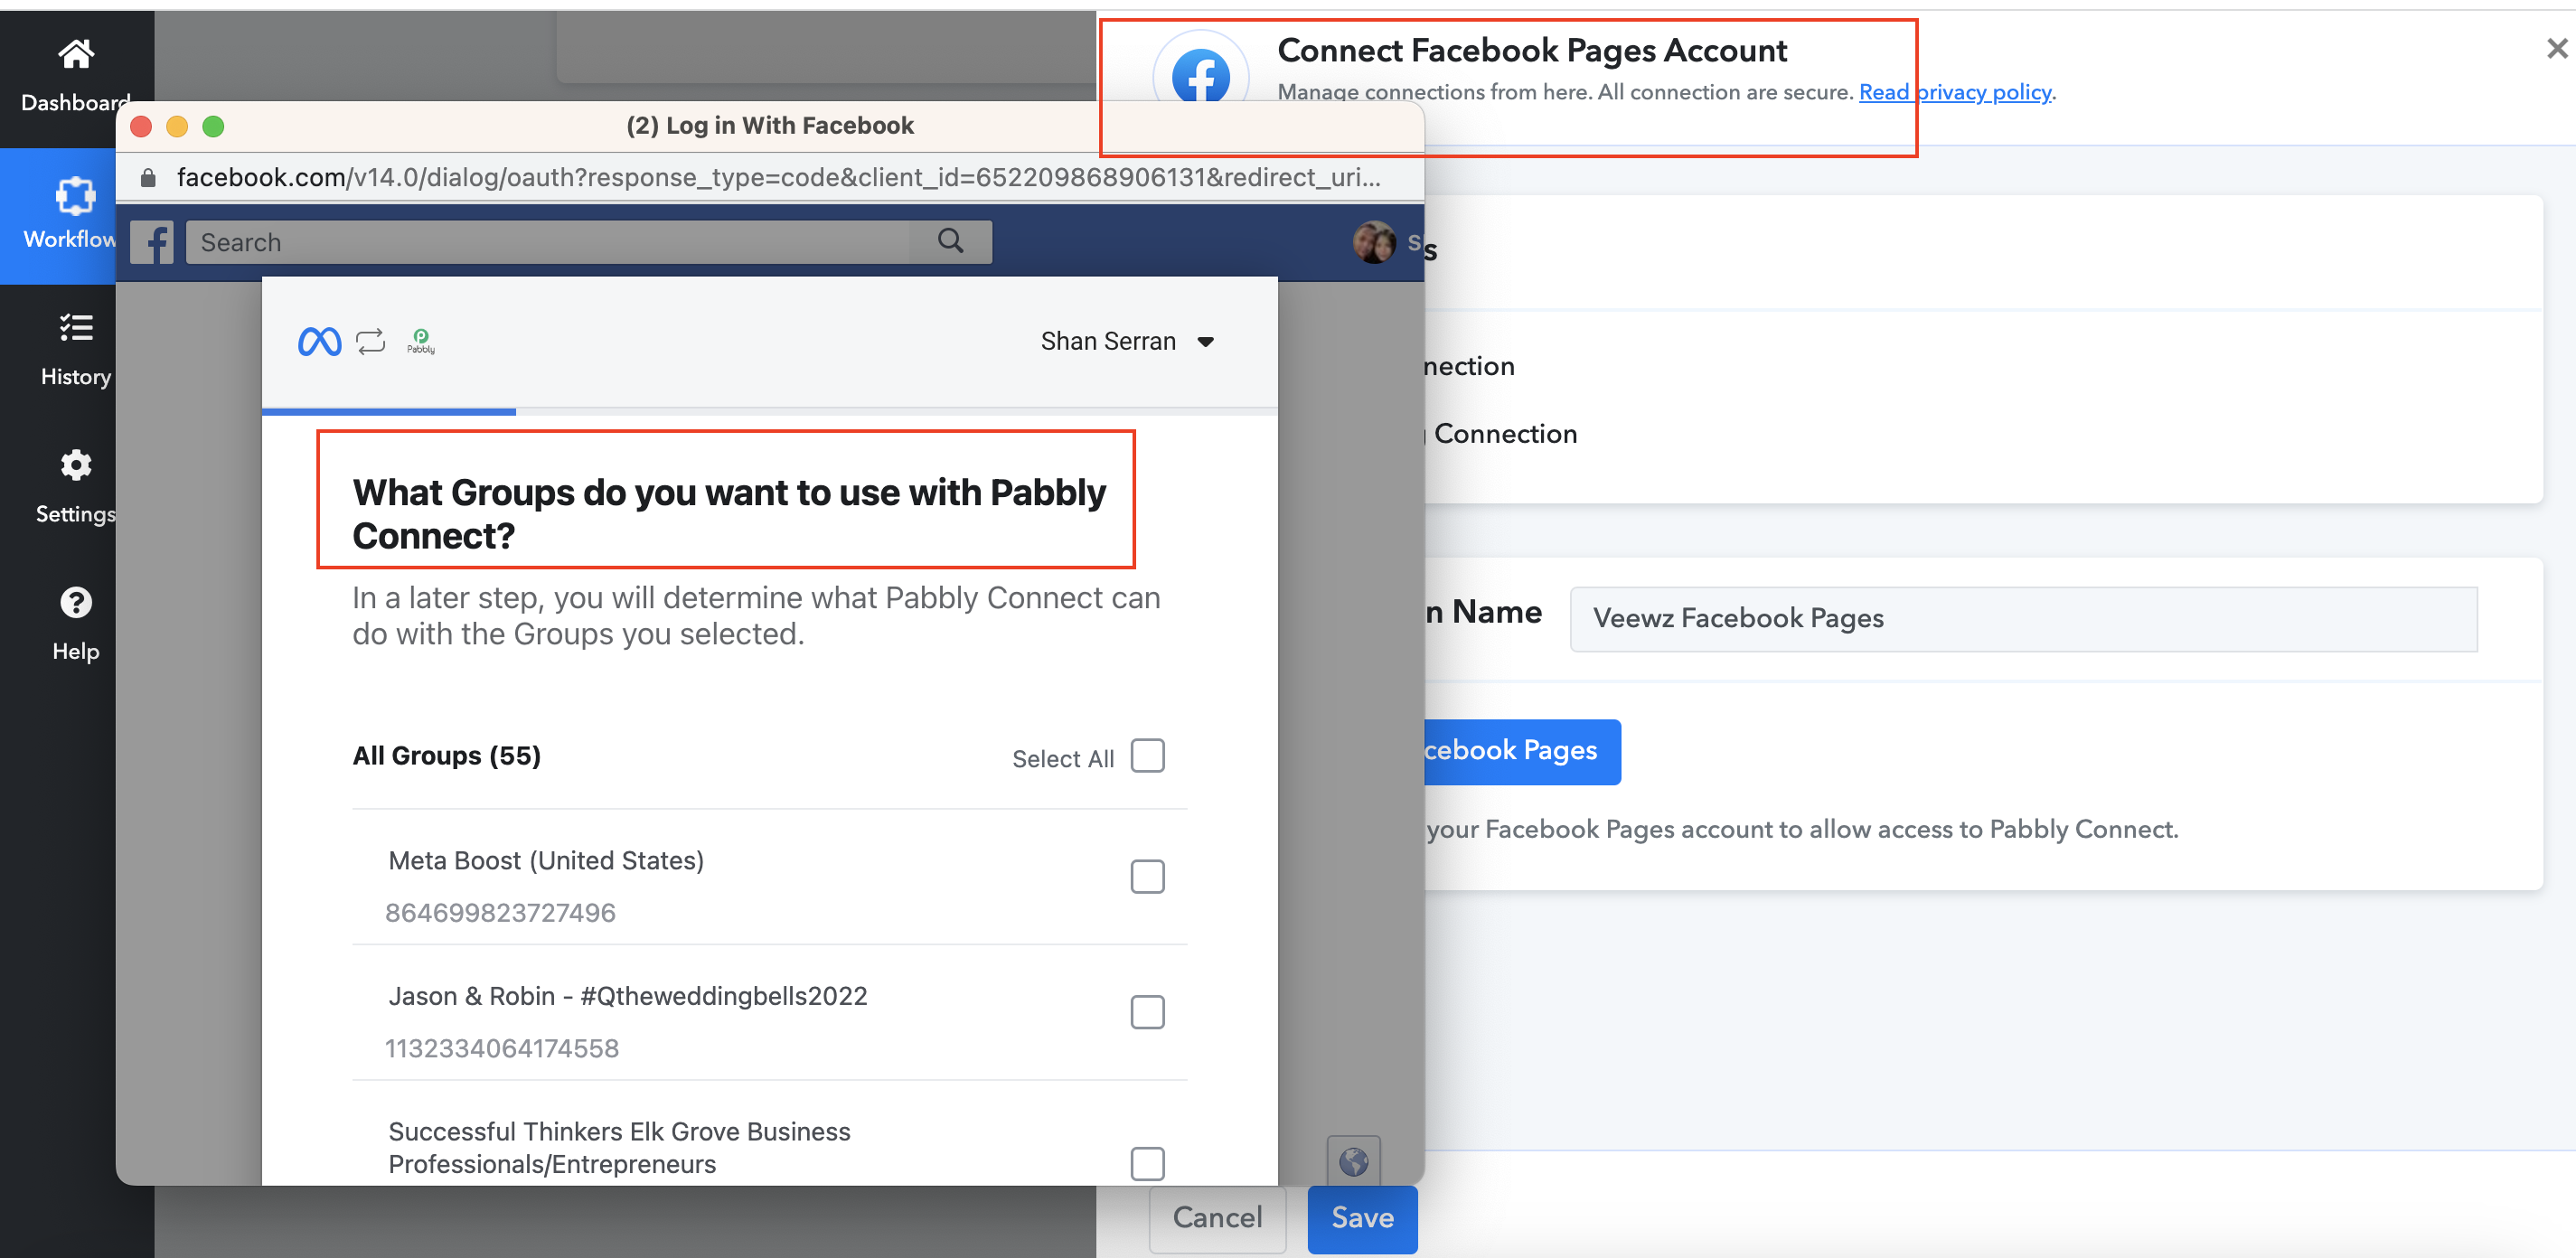The height and width of the screenshot is (1258, 2576).
Task: Close the Connect Facebook Pages panel
Action: point(2556,48)
